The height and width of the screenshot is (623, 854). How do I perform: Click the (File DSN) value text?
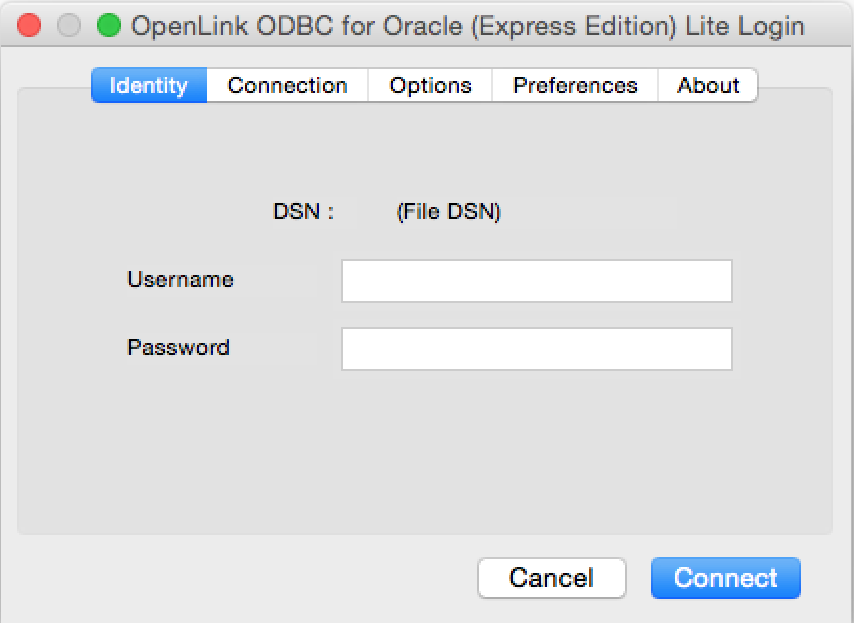(449, 212)
